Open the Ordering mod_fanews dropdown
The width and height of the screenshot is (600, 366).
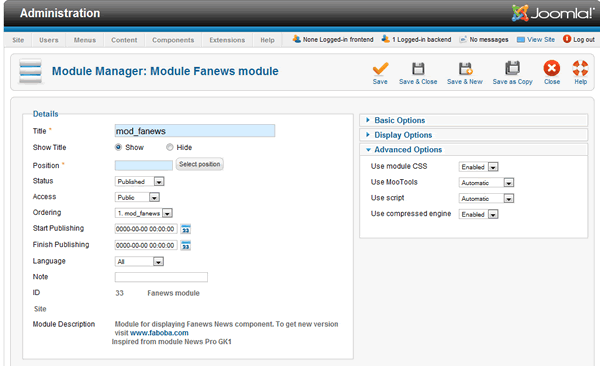(x=144, y=213)
